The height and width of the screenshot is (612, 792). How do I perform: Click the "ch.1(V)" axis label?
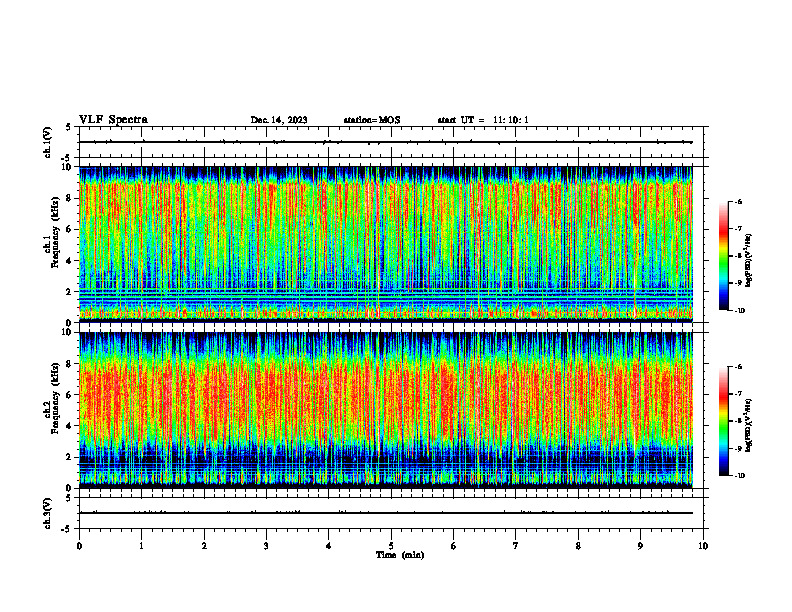[x=47, y=142]
